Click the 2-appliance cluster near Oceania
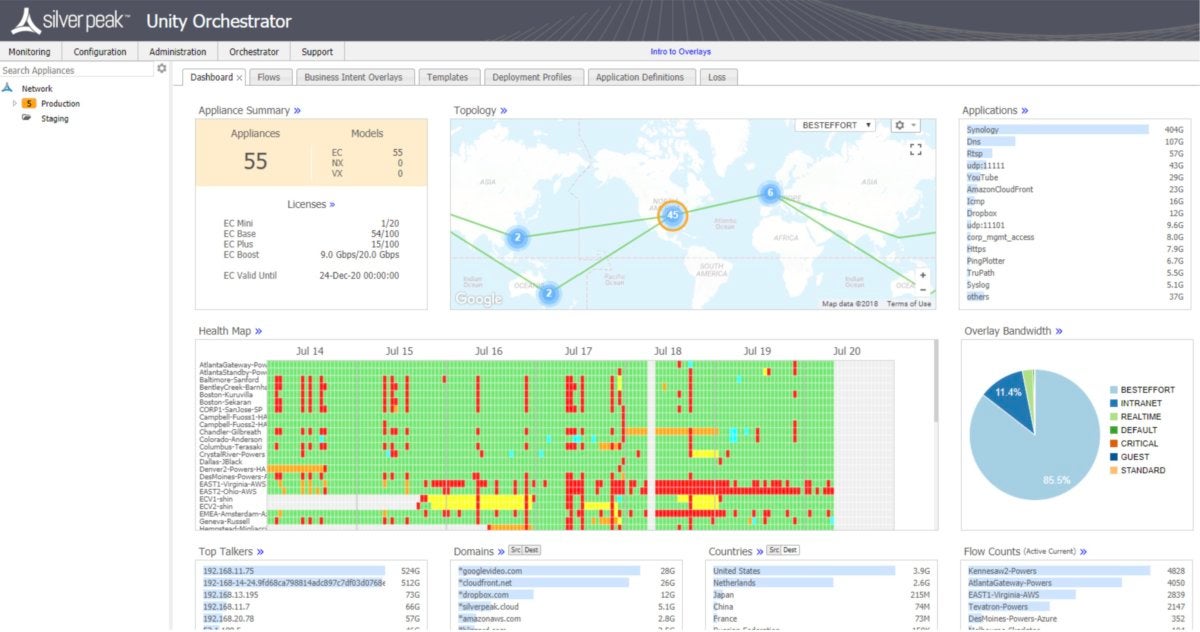 pyautogui.click(x=549, y=294)
